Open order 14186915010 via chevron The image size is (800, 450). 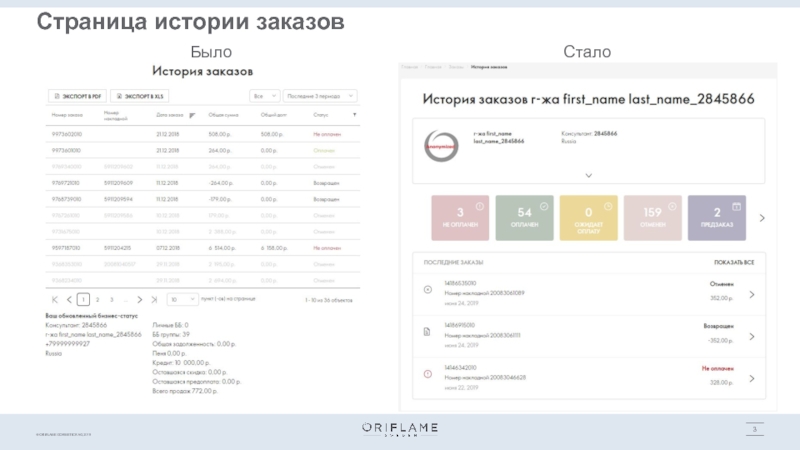[752, 337]
